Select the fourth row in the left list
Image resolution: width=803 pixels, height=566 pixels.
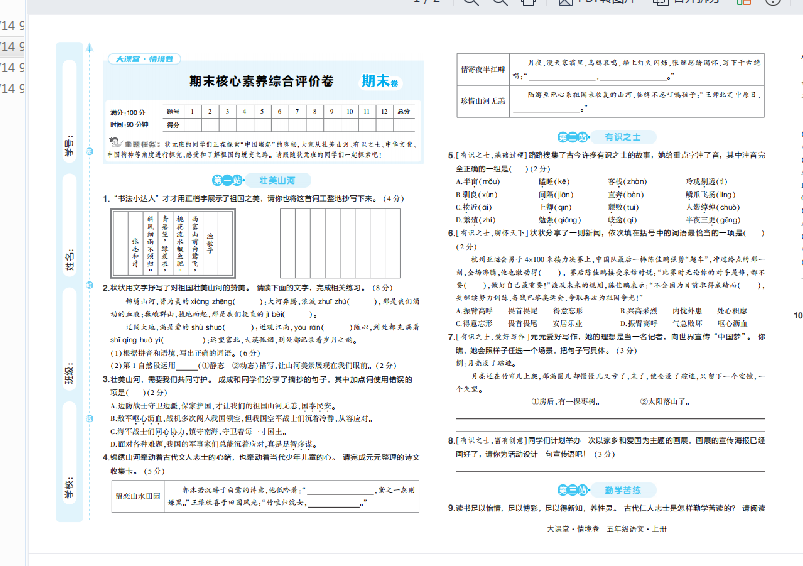coord(12,88)
